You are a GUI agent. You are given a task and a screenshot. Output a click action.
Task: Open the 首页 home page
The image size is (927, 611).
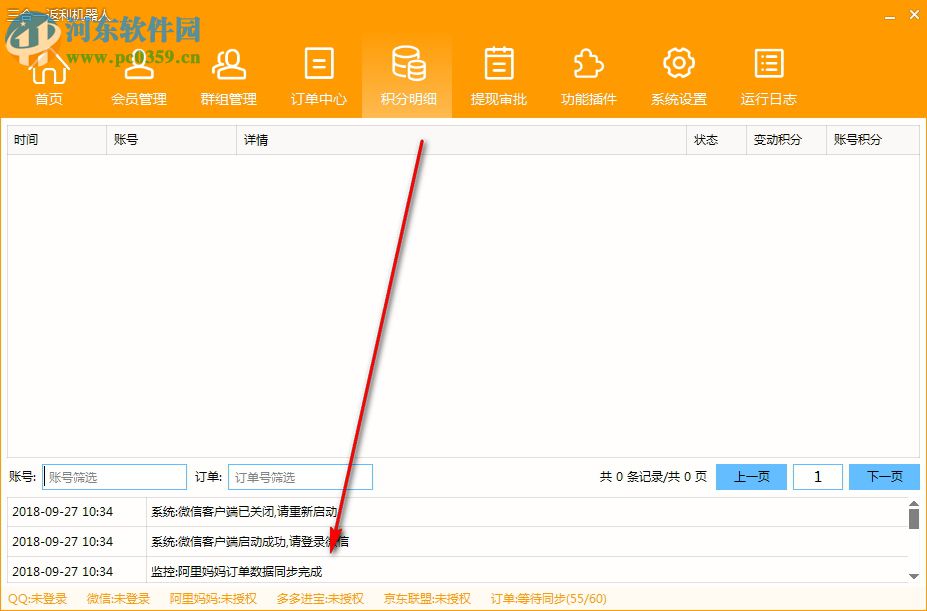point(48,75)
